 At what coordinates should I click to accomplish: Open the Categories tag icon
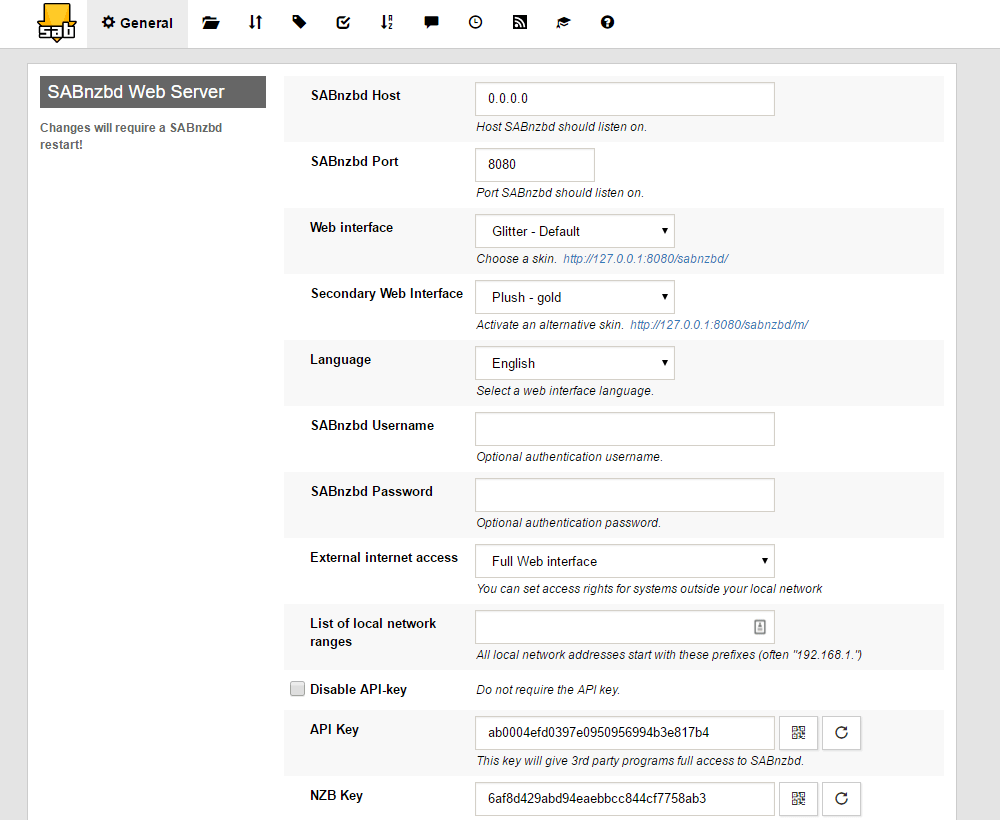299,23
